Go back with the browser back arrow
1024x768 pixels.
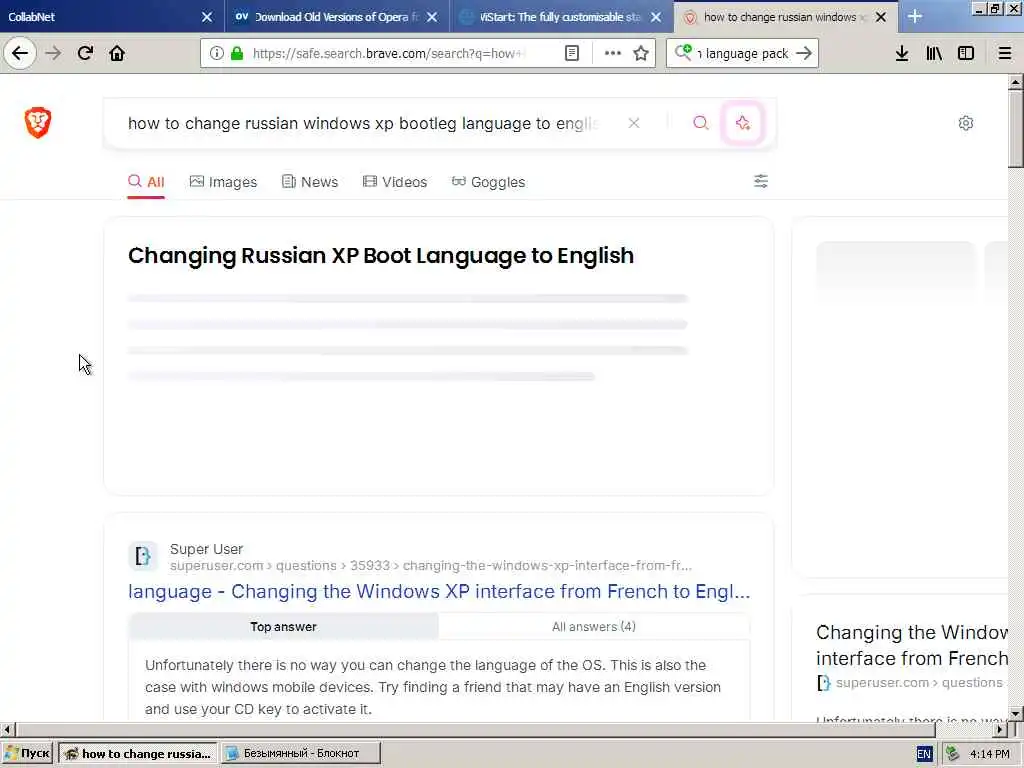pos(20,53)
